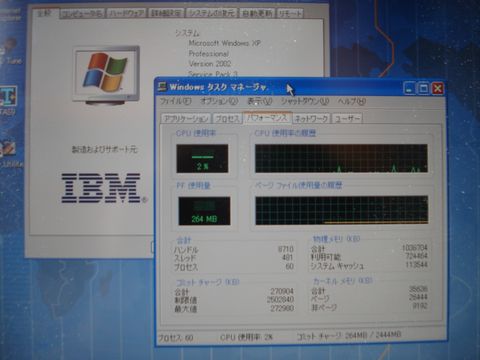This screenshot has width=480, height=360.
Task: Click the CPU usage gauge
Action: point(202,158)
